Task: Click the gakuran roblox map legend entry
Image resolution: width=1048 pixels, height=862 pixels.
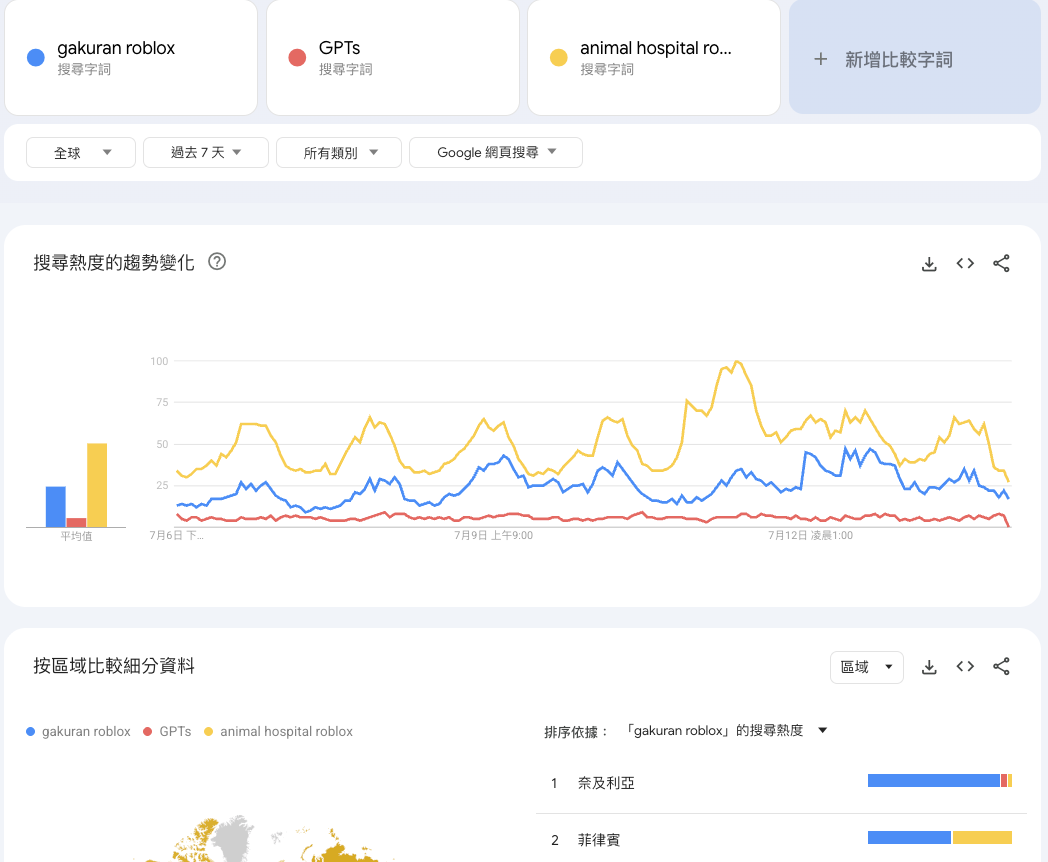Action: click(x=78, y=732)
